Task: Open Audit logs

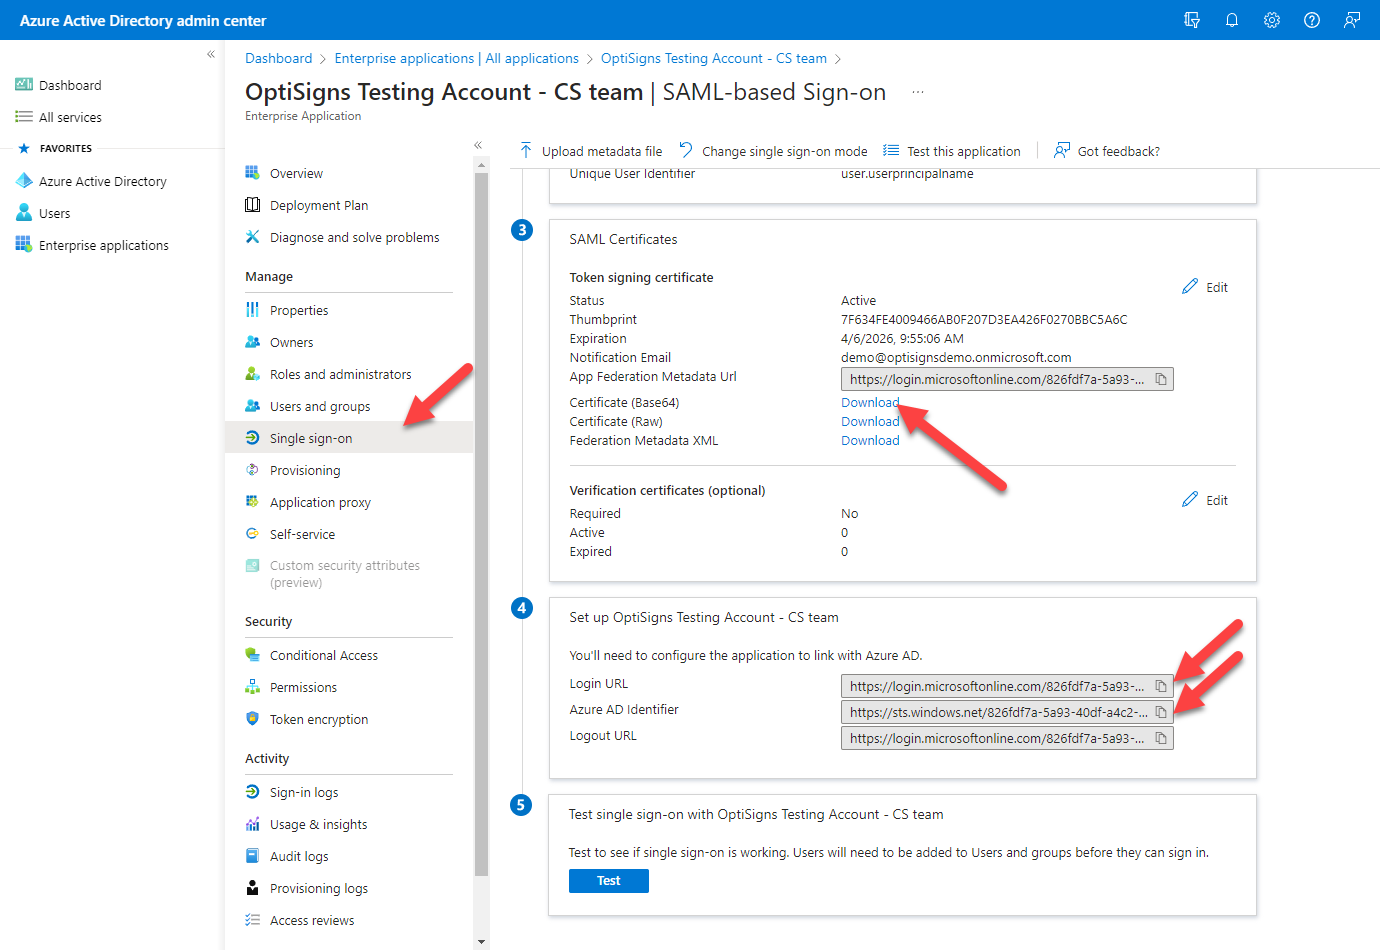Action: (x=299, y=856)
